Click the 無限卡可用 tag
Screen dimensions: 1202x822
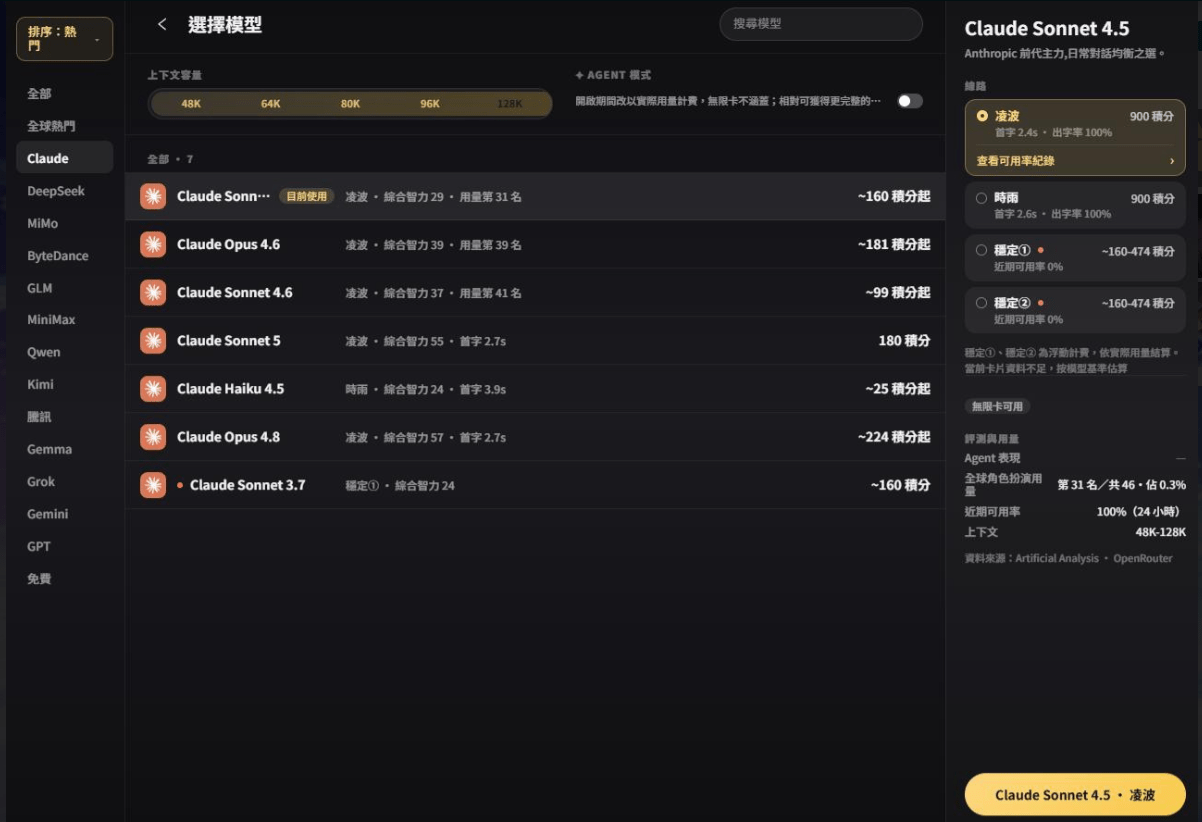point(997,406)
